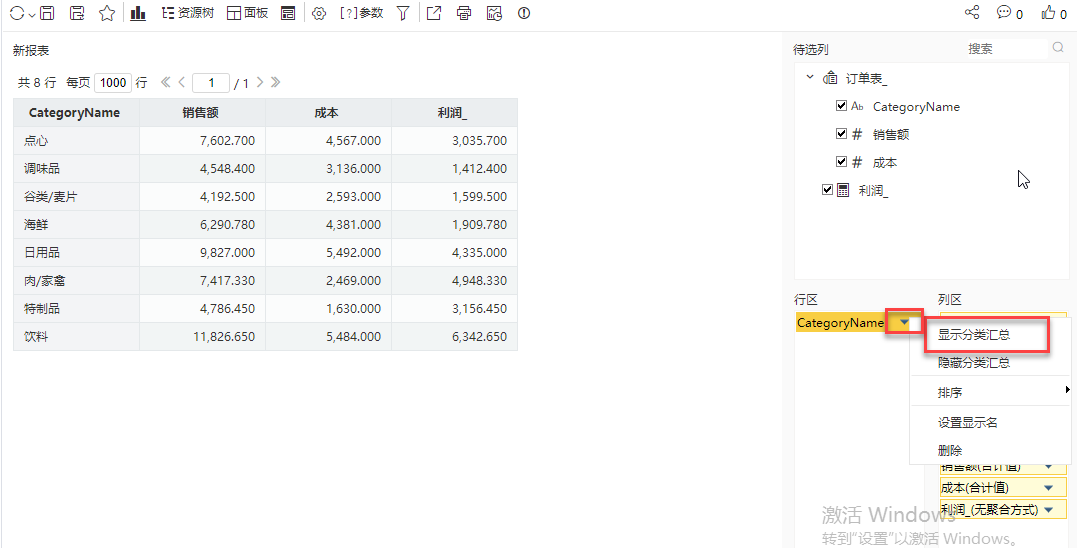Select 隐藏分类汇总 menu item
The width and height of the screenshot is (1077, 548).
(974, 363)
